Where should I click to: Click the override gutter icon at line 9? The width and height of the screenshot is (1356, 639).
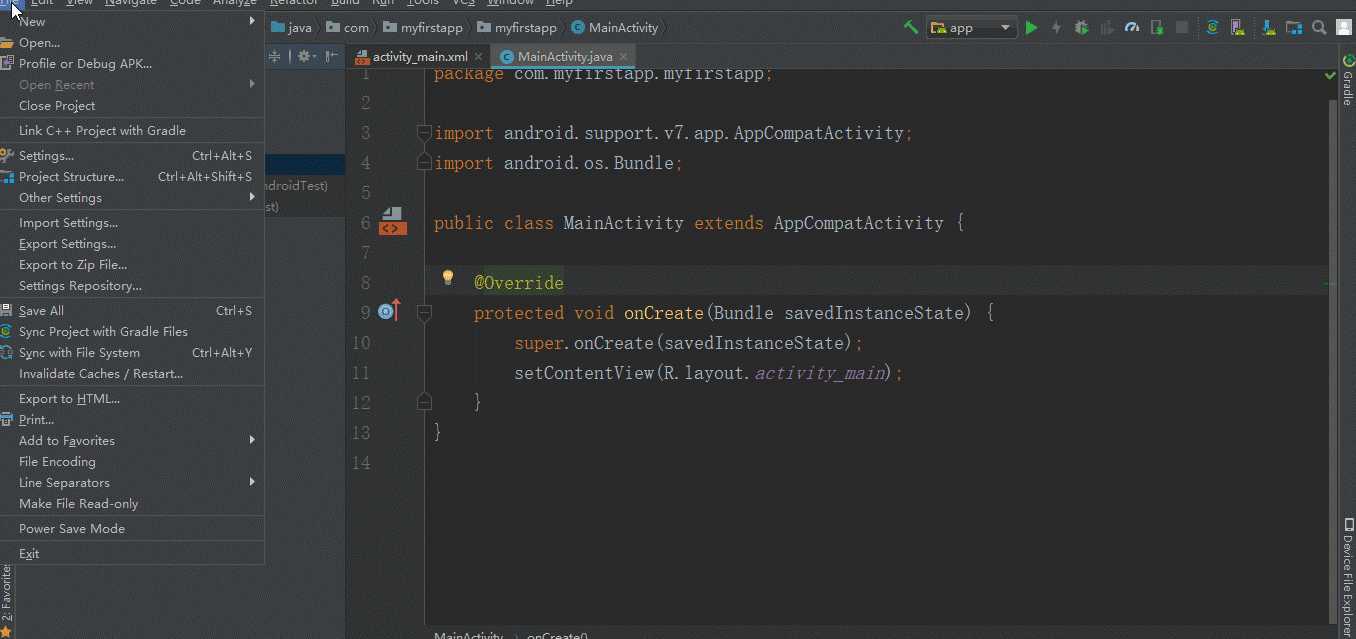click(389, 311)
